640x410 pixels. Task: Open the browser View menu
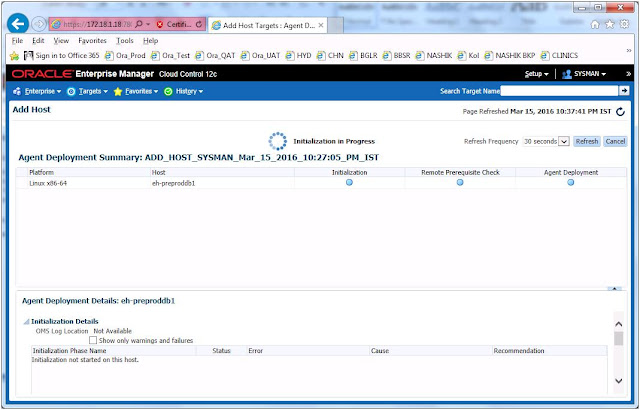(61, 41)
